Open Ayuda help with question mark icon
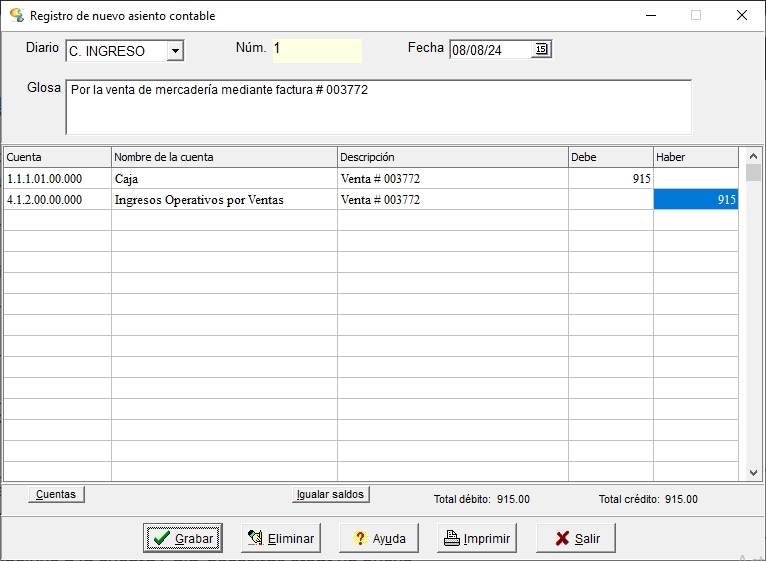Image resolution: width=766 pixels, height=561 pixels. (x=378, y=538)
